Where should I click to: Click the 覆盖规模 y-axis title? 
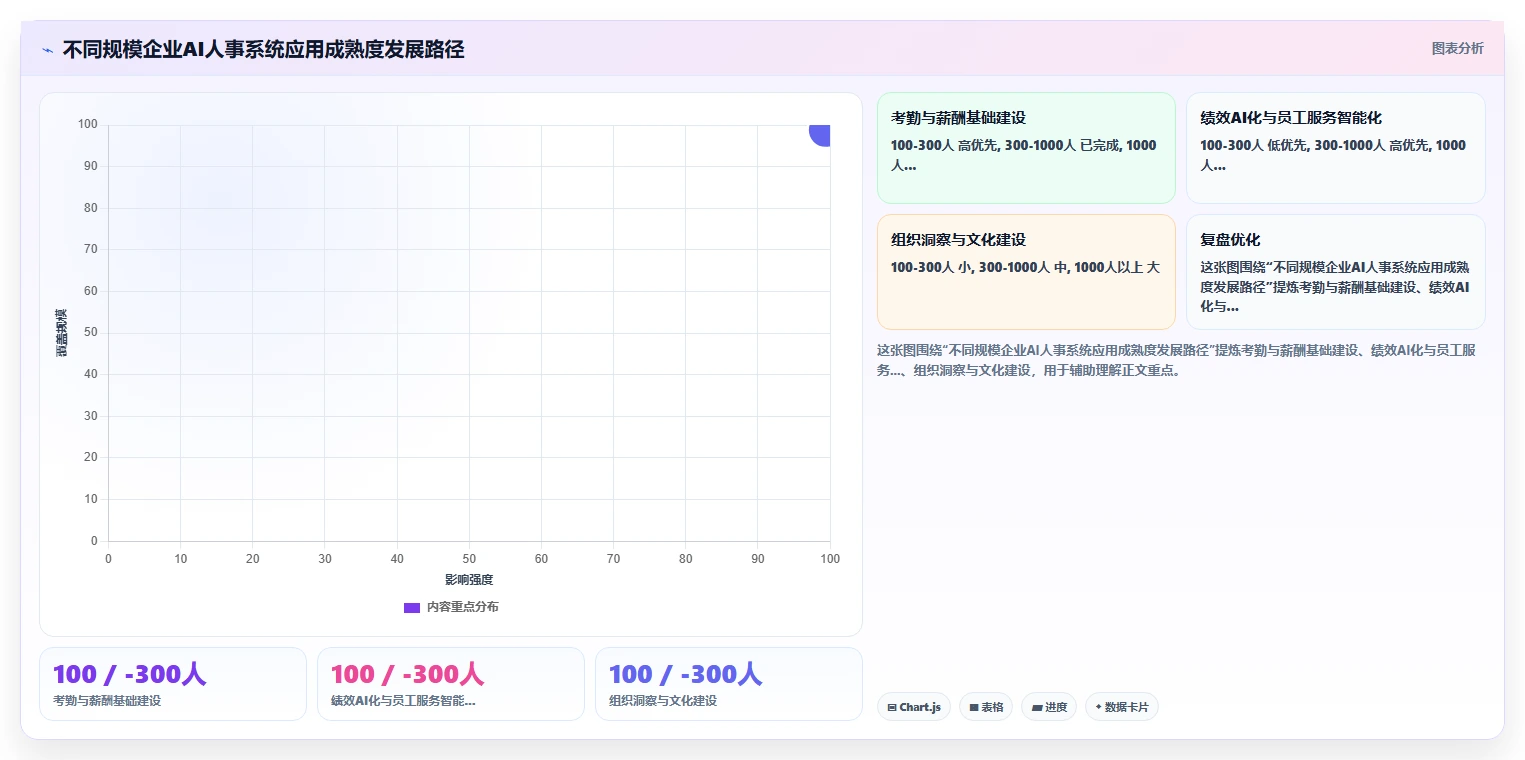pos(62,332)
